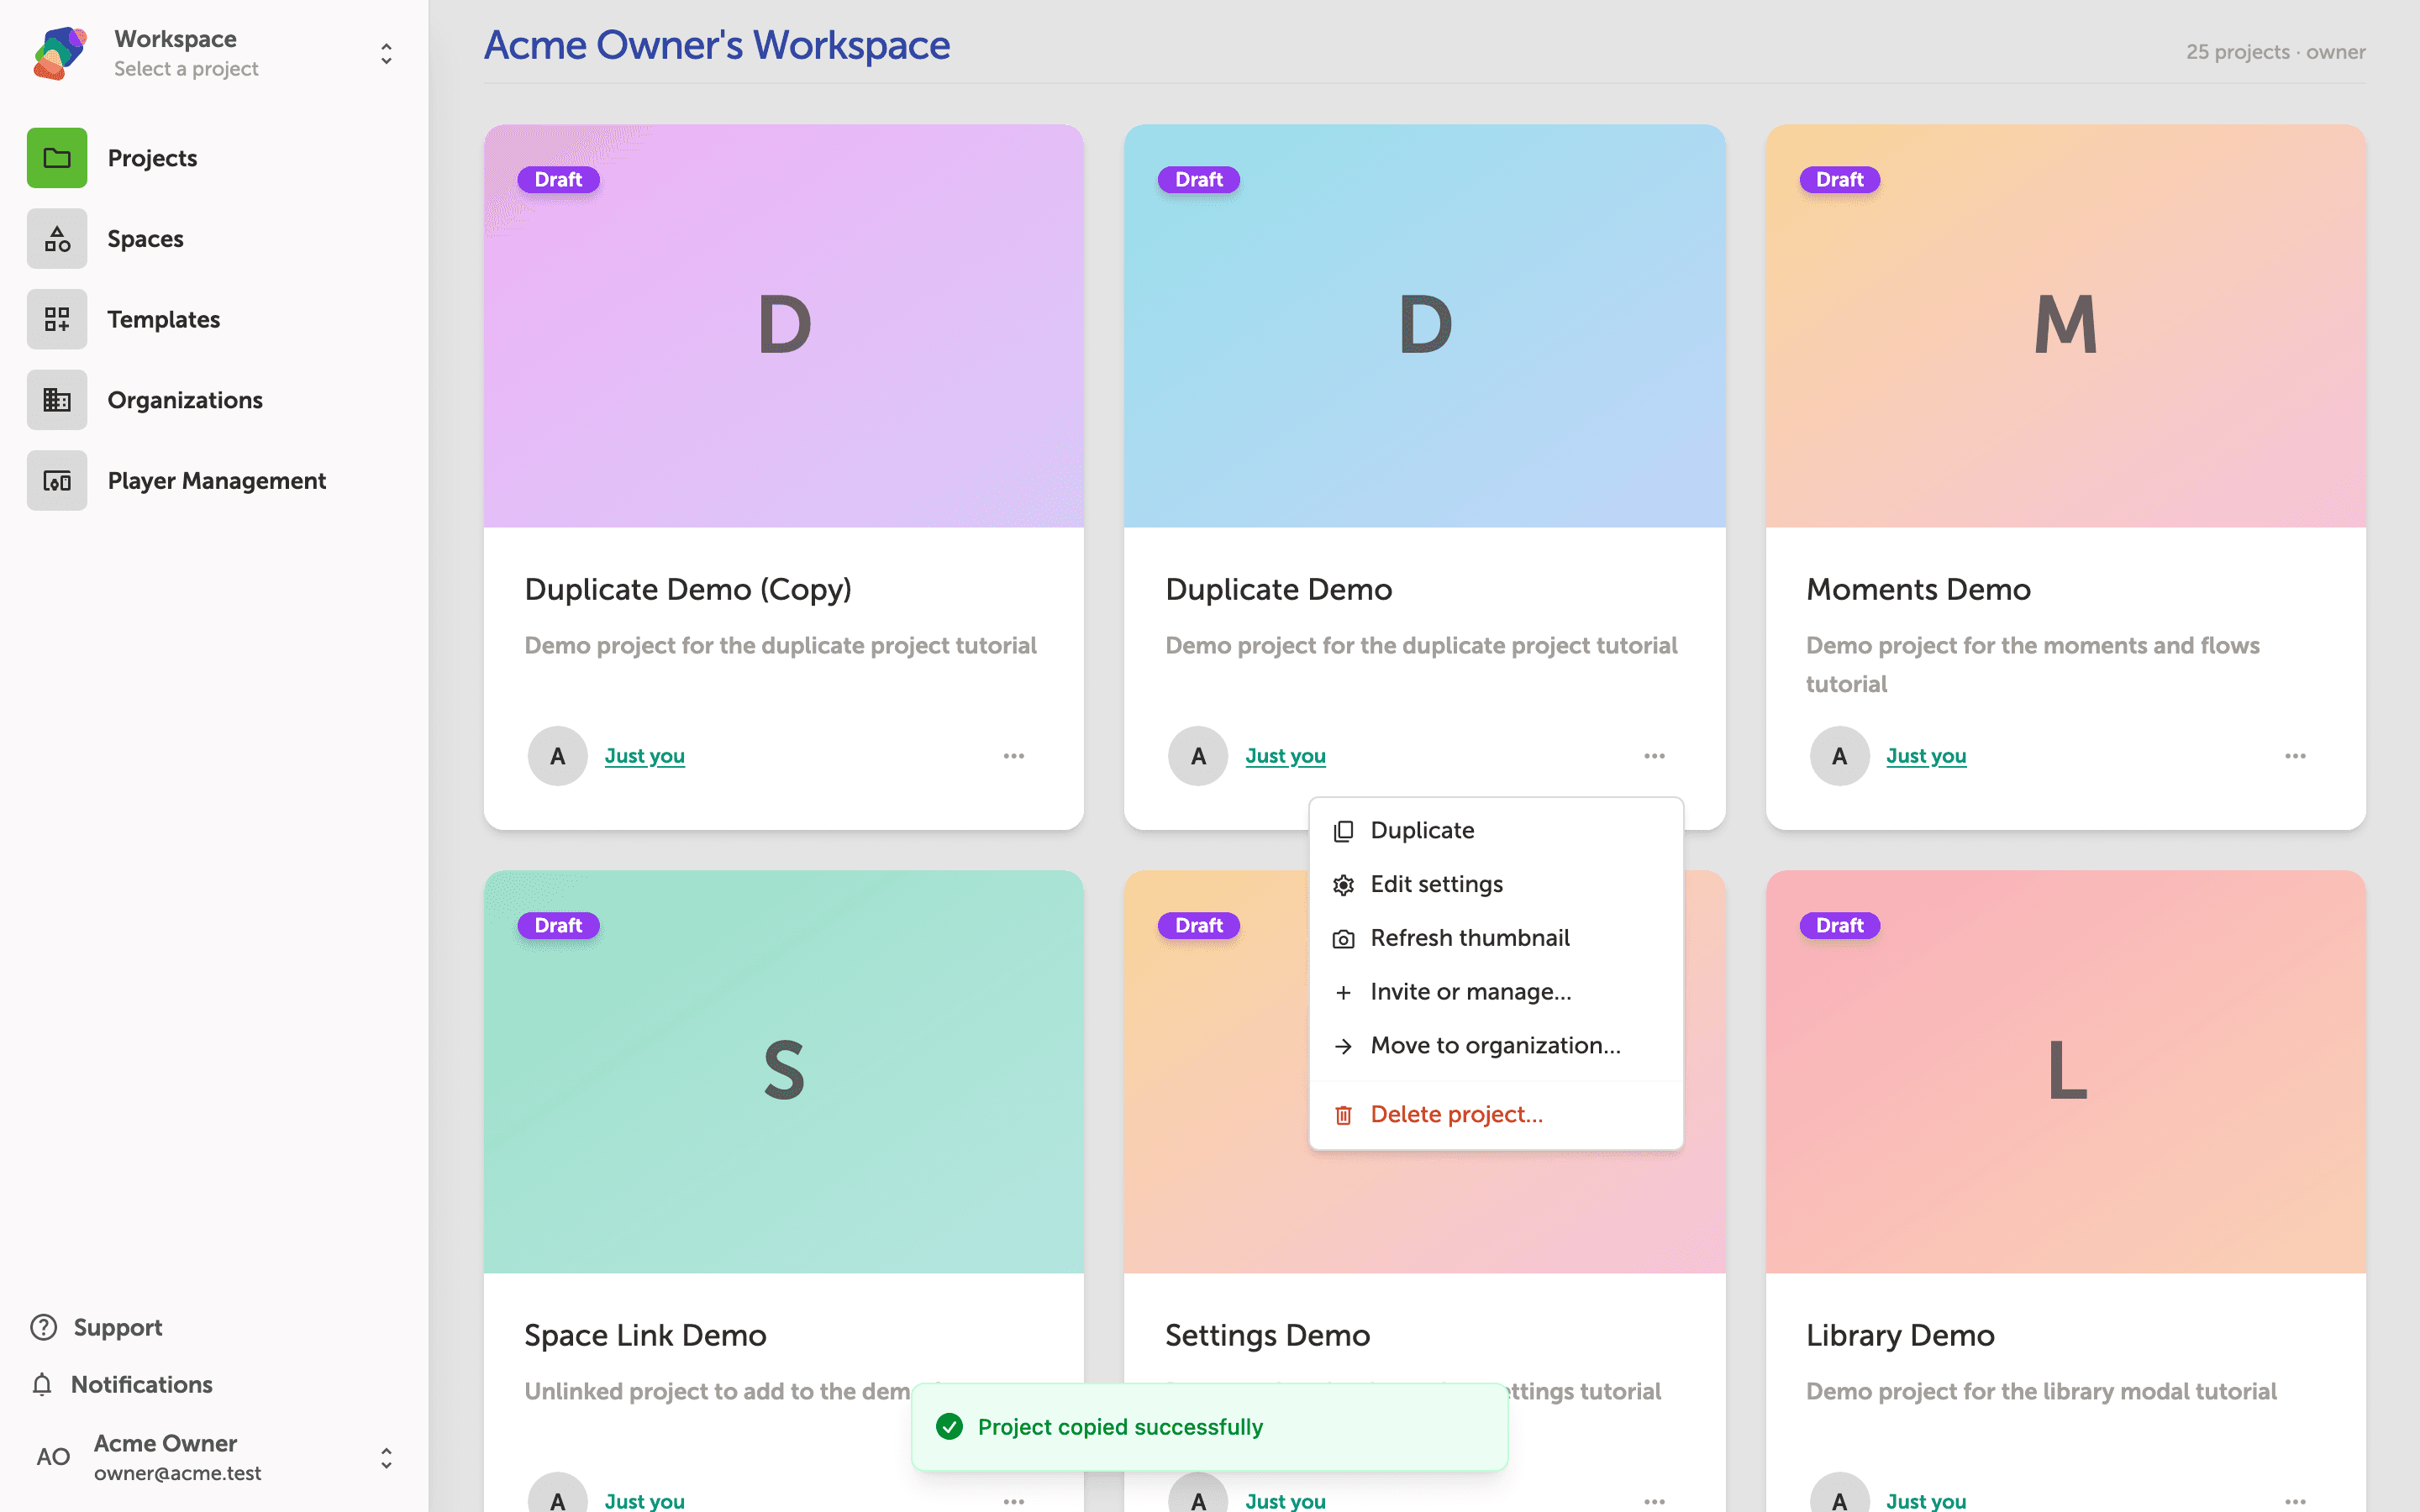Click the Moments Demo project title
This screenshot has height=1512, width=2420.
(1918, 589)
